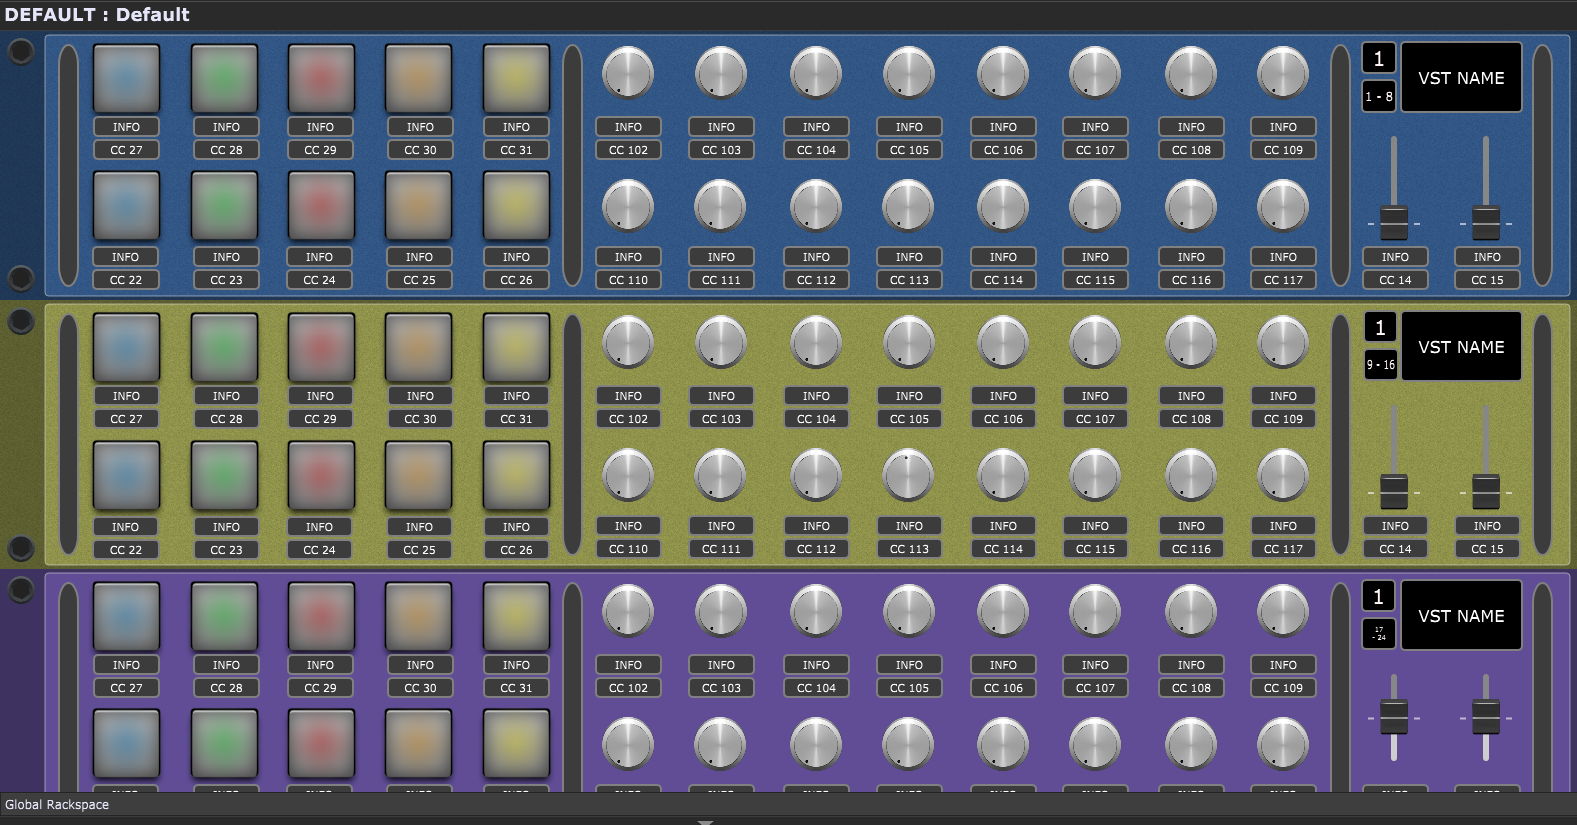Click the CC 105 knob in the purple rack
Screen dimensions: 1577x825
coord(908,611)
